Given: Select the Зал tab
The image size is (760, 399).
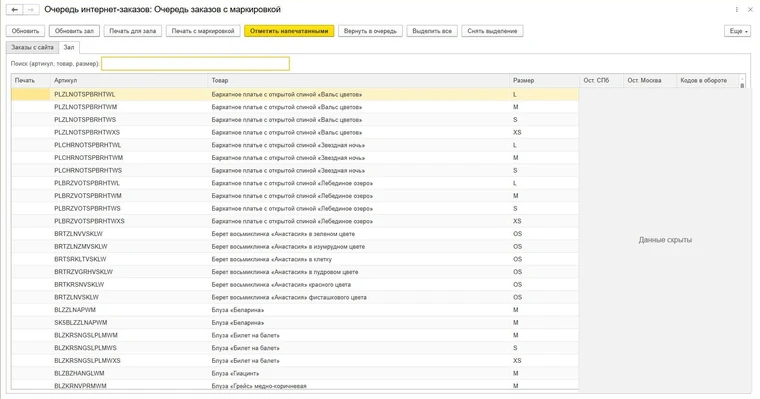Looking at the screenshot, I should coord(69,48).
